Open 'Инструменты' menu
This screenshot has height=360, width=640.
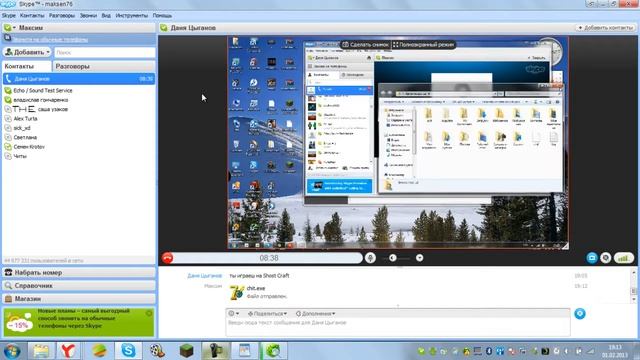click(x=131, y=16)
